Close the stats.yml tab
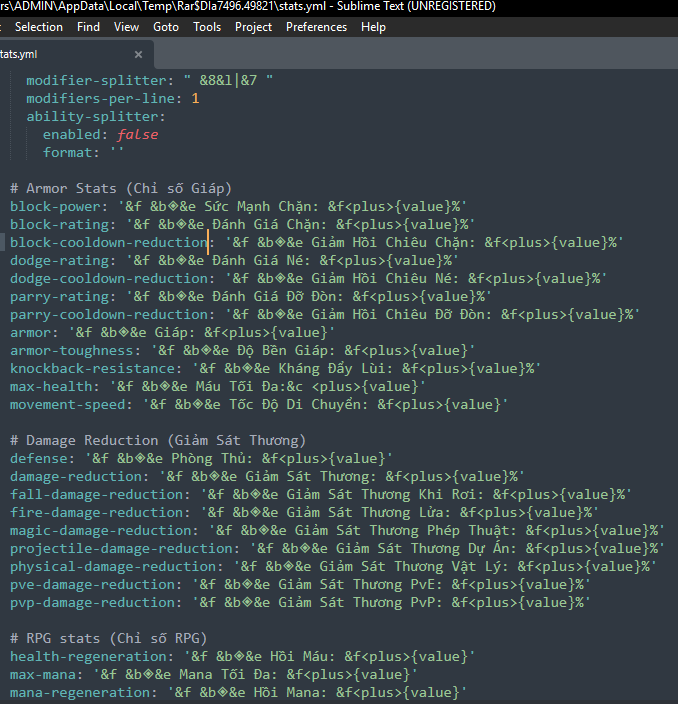 pos(138,54)
